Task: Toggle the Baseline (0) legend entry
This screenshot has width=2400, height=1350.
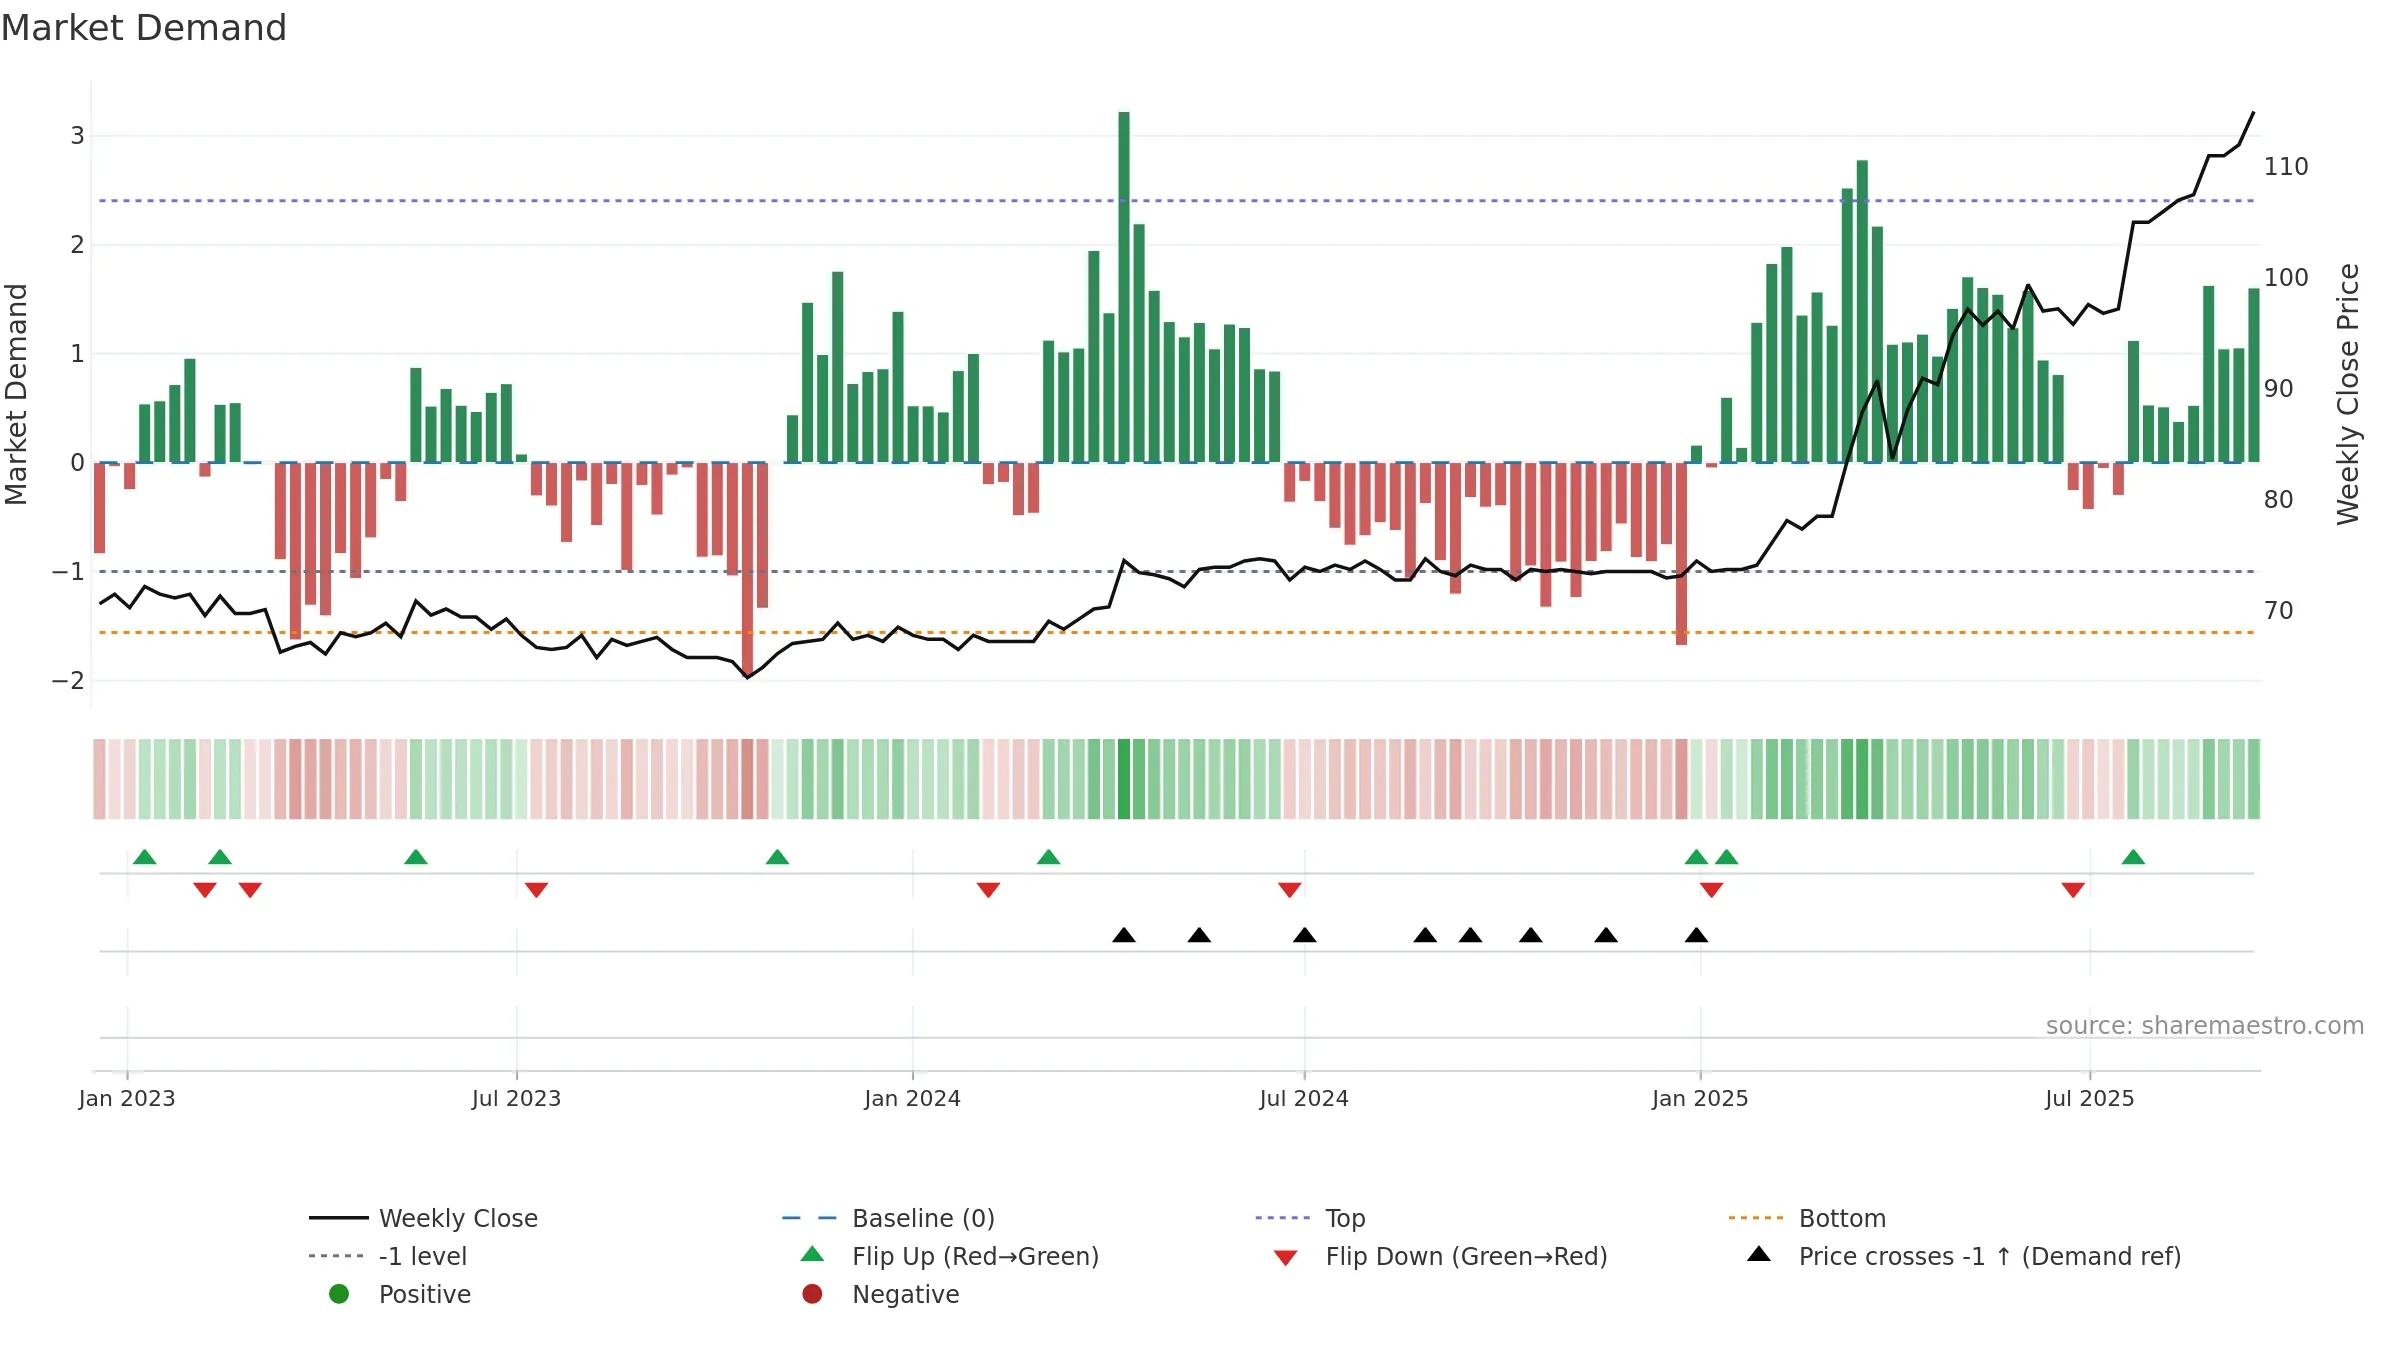Action: [888, 1218]
